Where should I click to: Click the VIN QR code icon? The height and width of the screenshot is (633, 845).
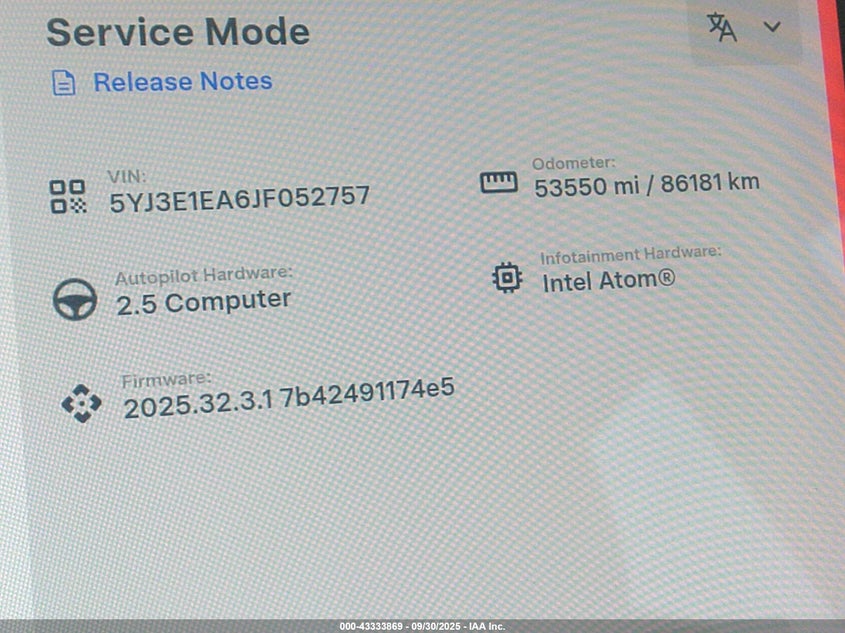(68, 196)
